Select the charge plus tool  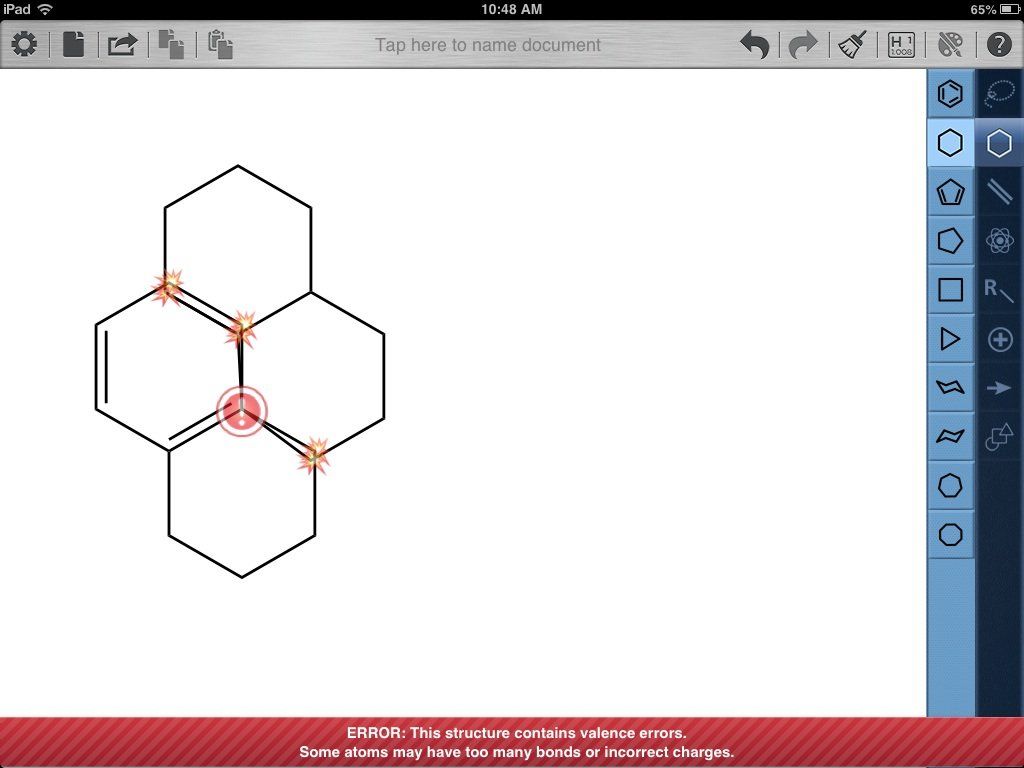click(999, 338)
